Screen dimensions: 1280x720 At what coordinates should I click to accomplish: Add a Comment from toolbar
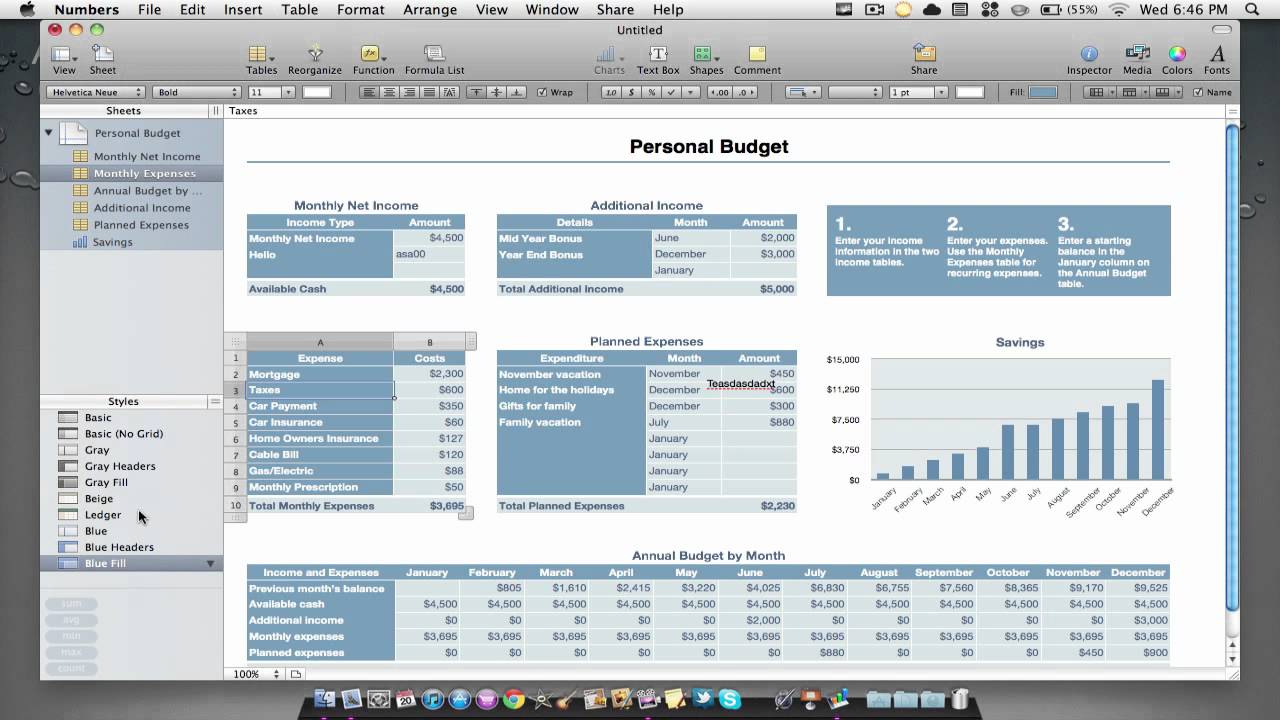[x=757, y=59]
